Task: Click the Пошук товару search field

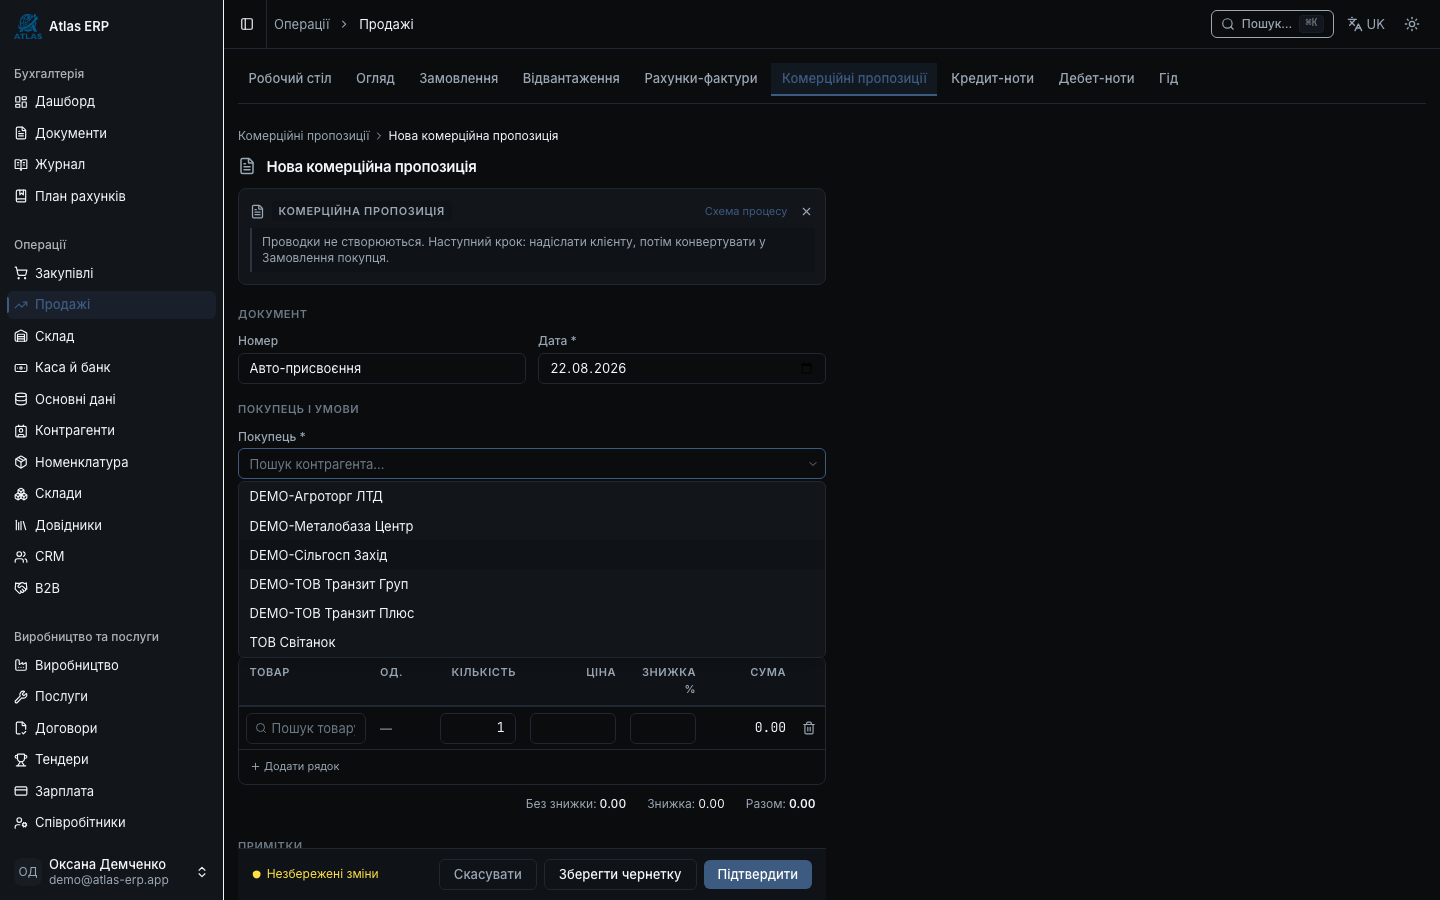Action: pyautogui.click(x=306, y=728)
